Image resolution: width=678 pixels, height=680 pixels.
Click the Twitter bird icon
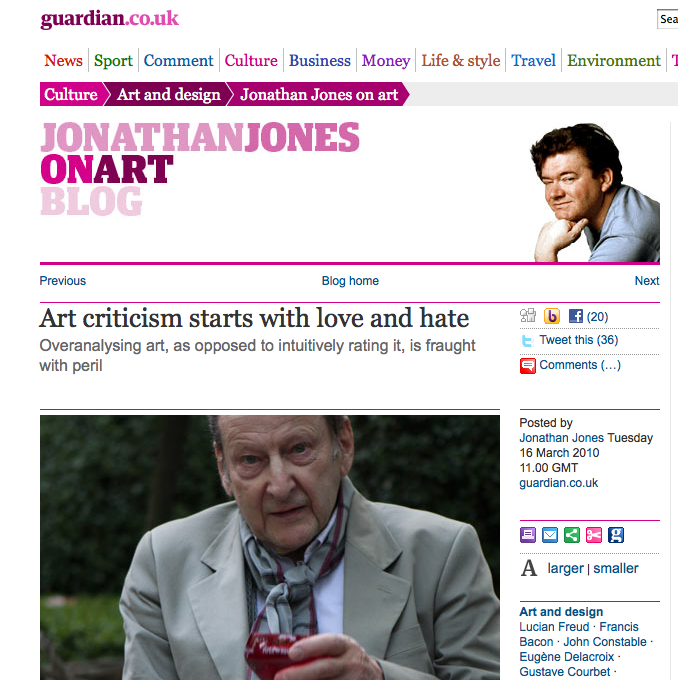[x=527, y=341]
